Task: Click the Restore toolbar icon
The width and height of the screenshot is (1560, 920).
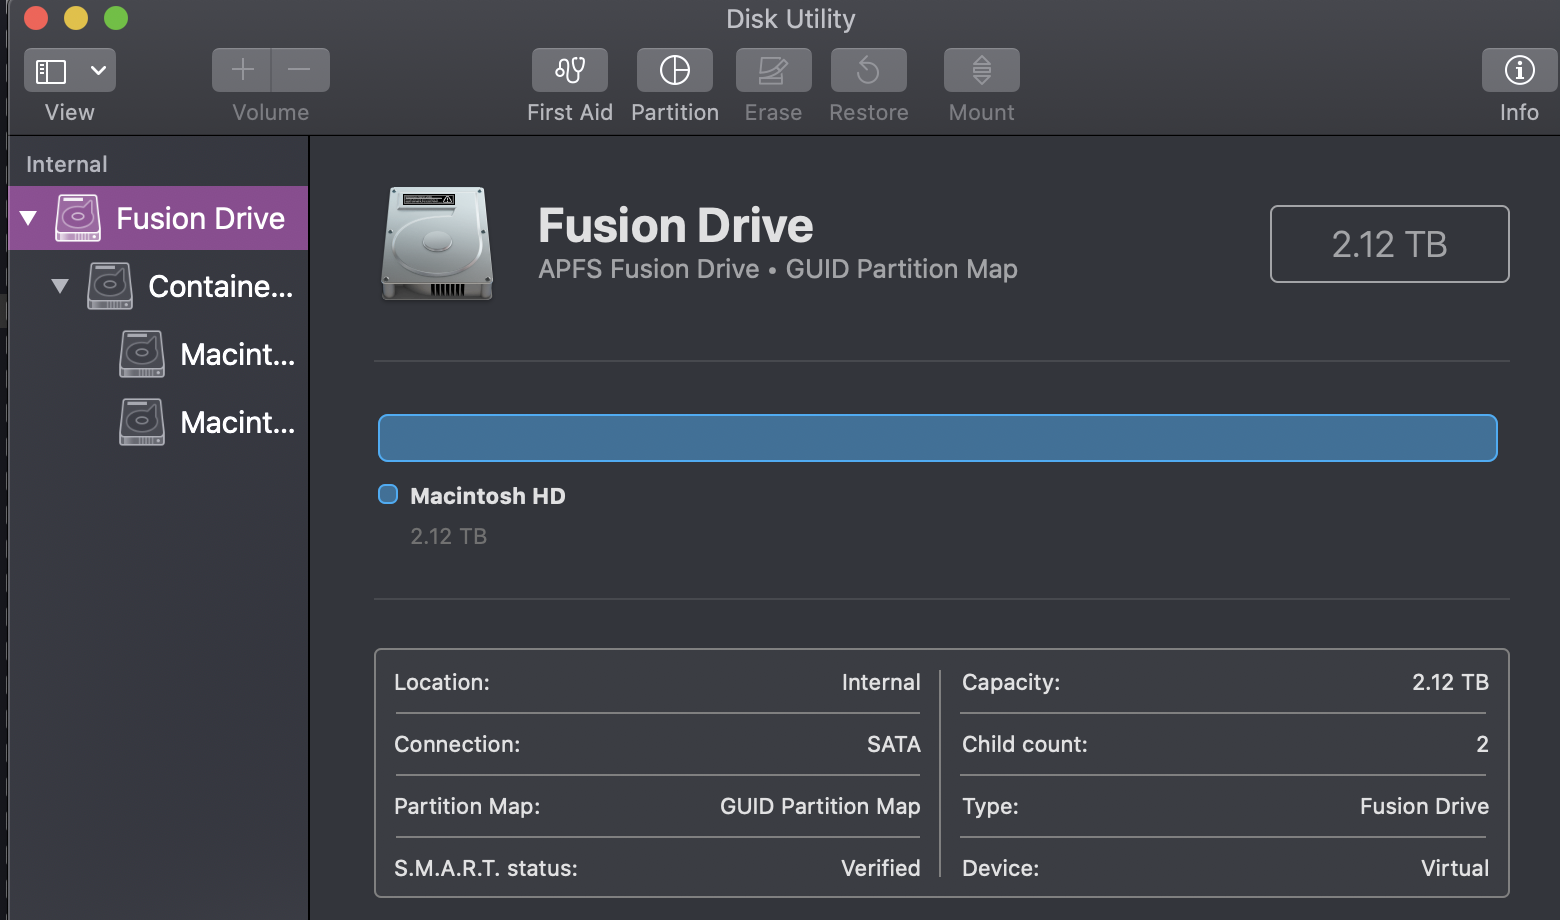Action: pyautogui.click(x=868, y=70)
